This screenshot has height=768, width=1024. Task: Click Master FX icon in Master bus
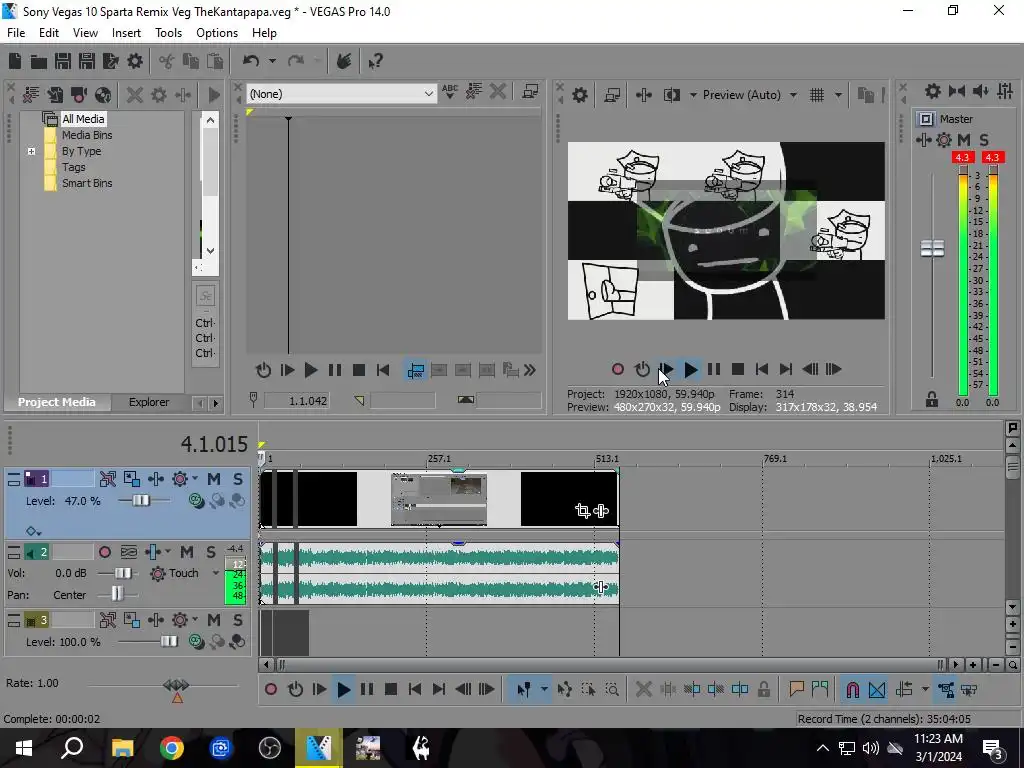(923, 140)
